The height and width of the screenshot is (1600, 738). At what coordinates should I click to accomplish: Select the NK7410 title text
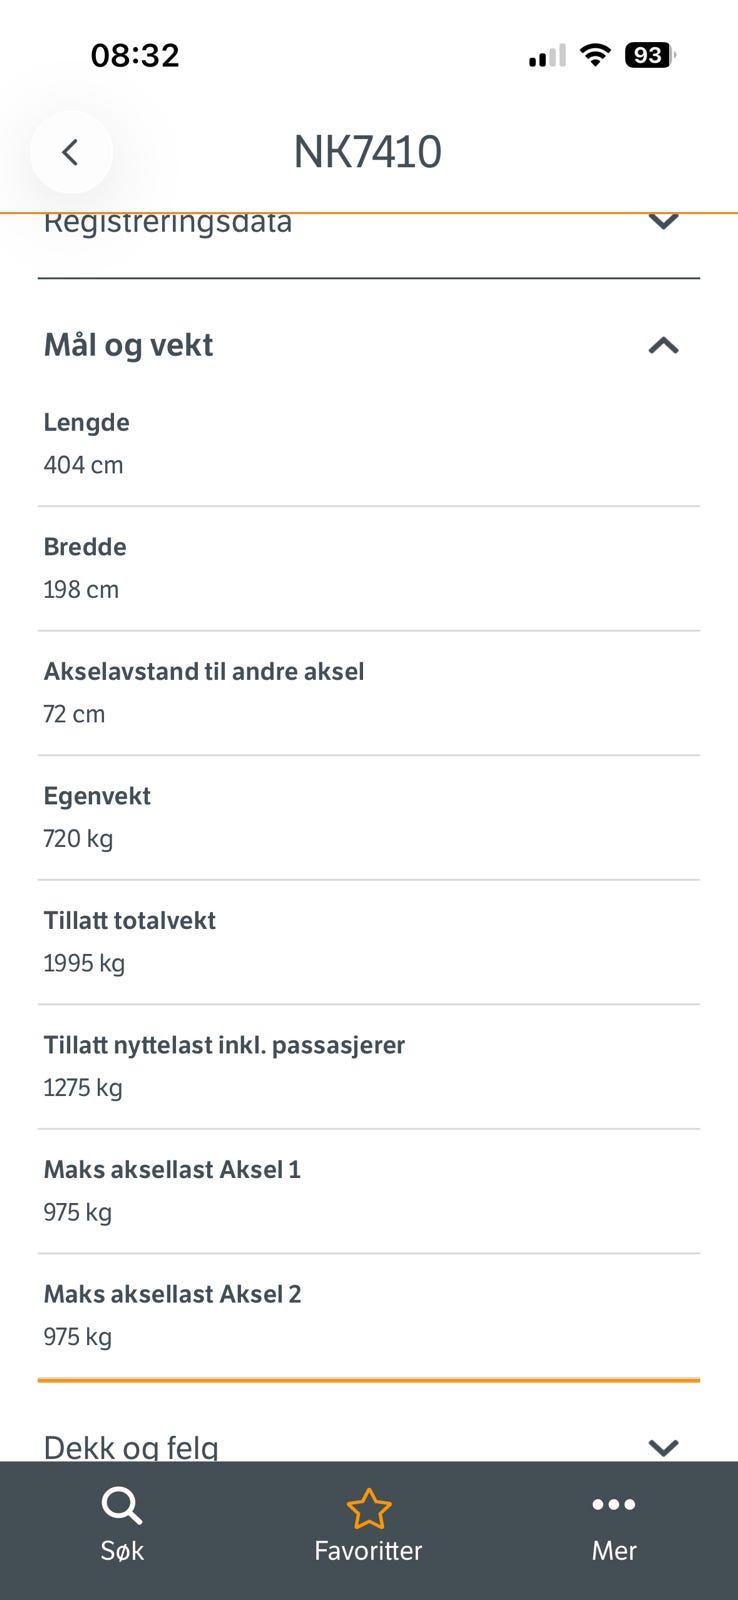point(368,152)
